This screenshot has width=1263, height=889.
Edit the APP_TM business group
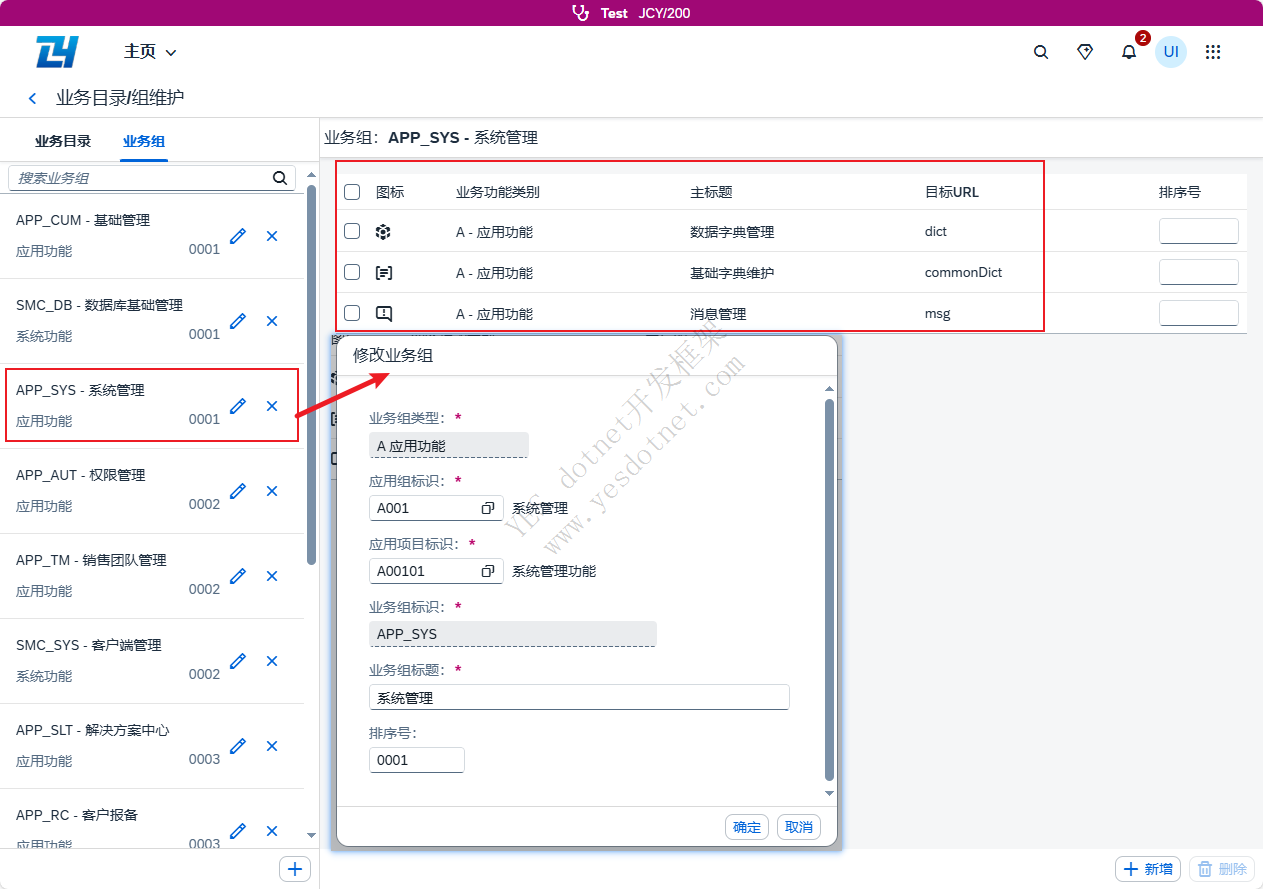point(237,576)
